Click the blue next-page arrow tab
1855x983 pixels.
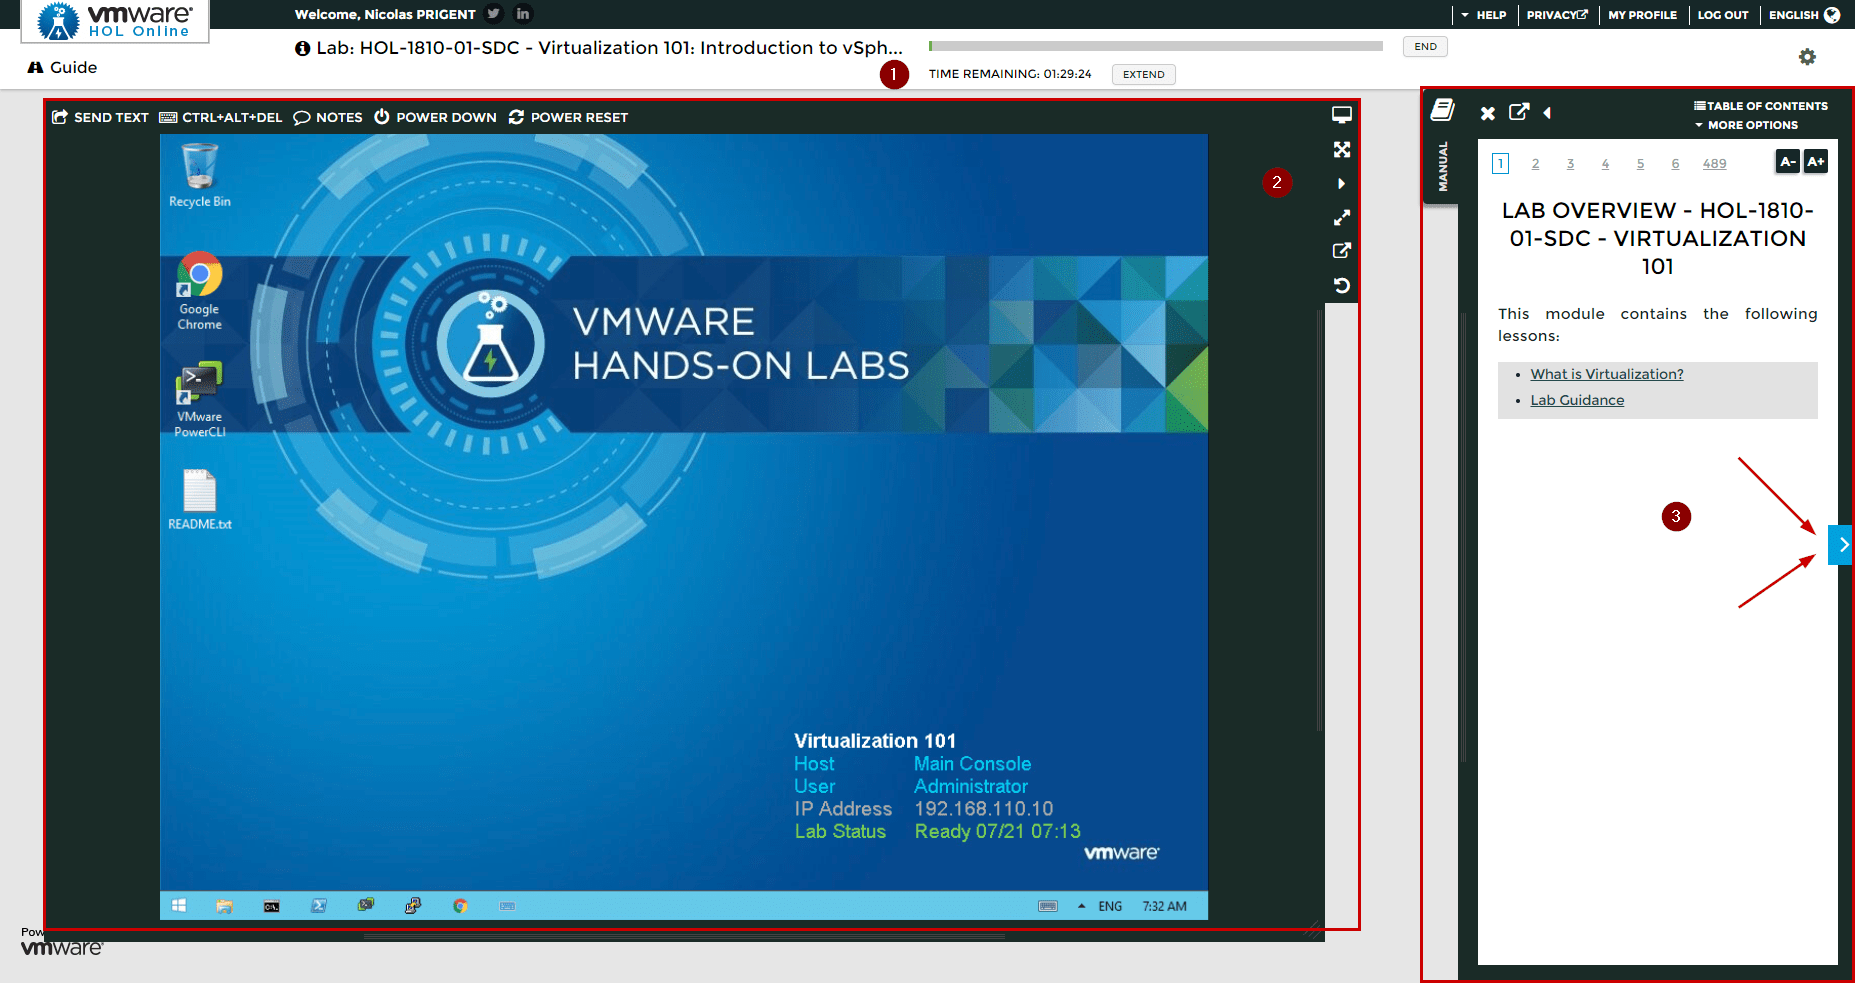coord(1841,545)
